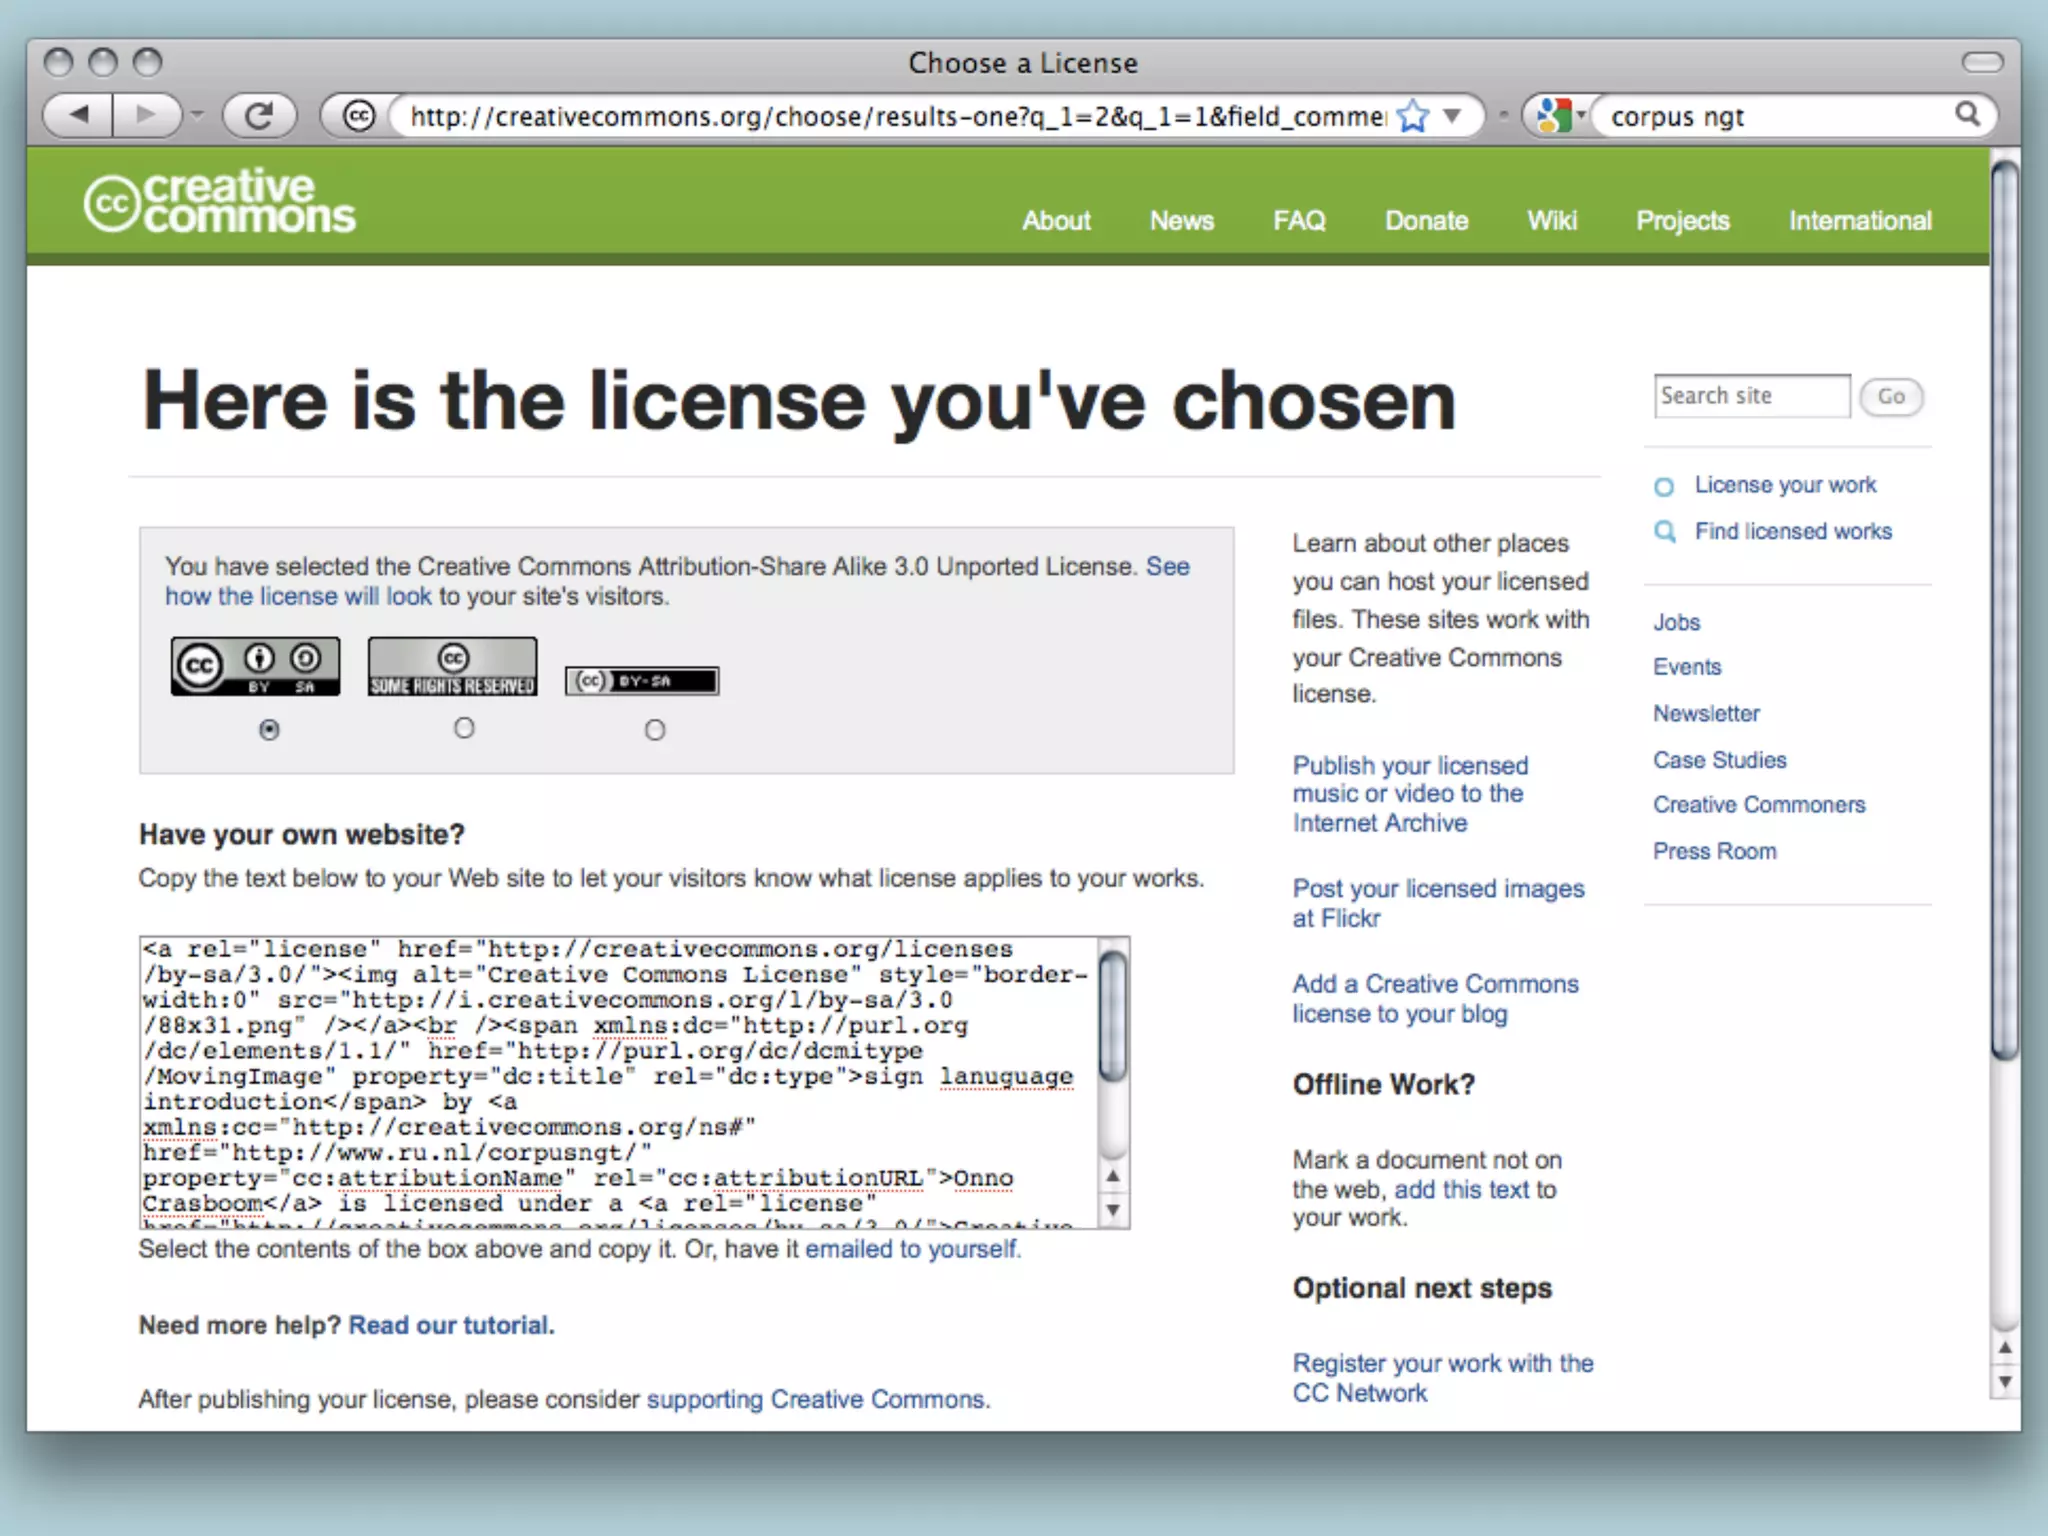The image size is (2048, 1536).
Task: Select the large BY-SA badge radio button
Action: [x=269, y=730]
